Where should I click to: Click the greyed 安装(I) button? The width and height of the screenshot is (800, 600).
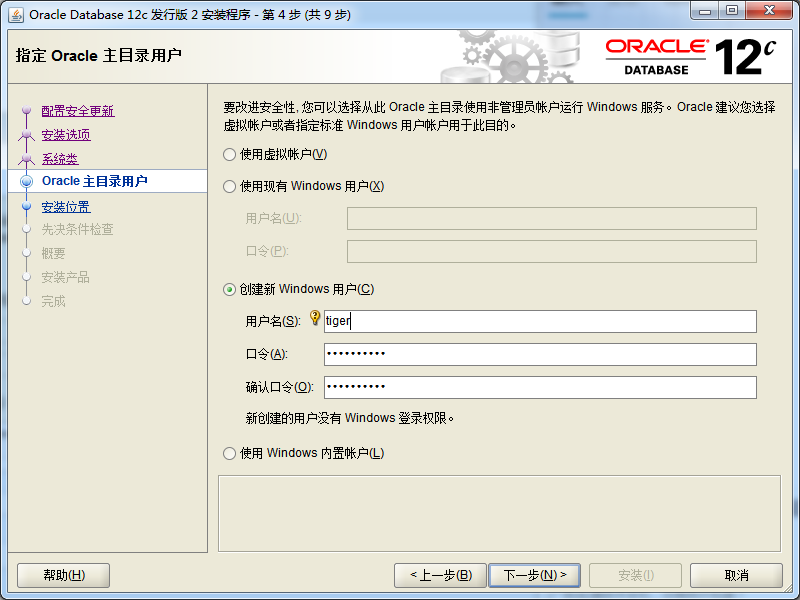pyautogui.click(x=636, y=576)
